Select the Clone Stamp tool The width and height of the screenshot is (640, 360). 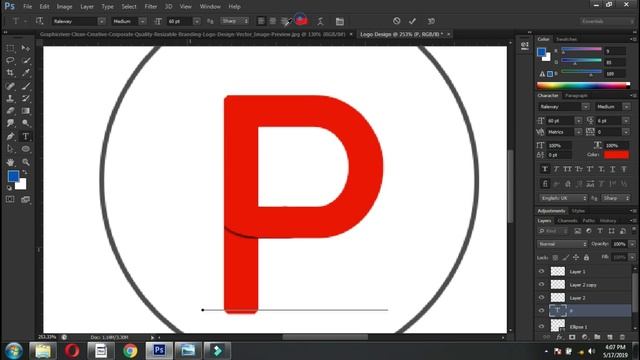click(x=10, y=98)
